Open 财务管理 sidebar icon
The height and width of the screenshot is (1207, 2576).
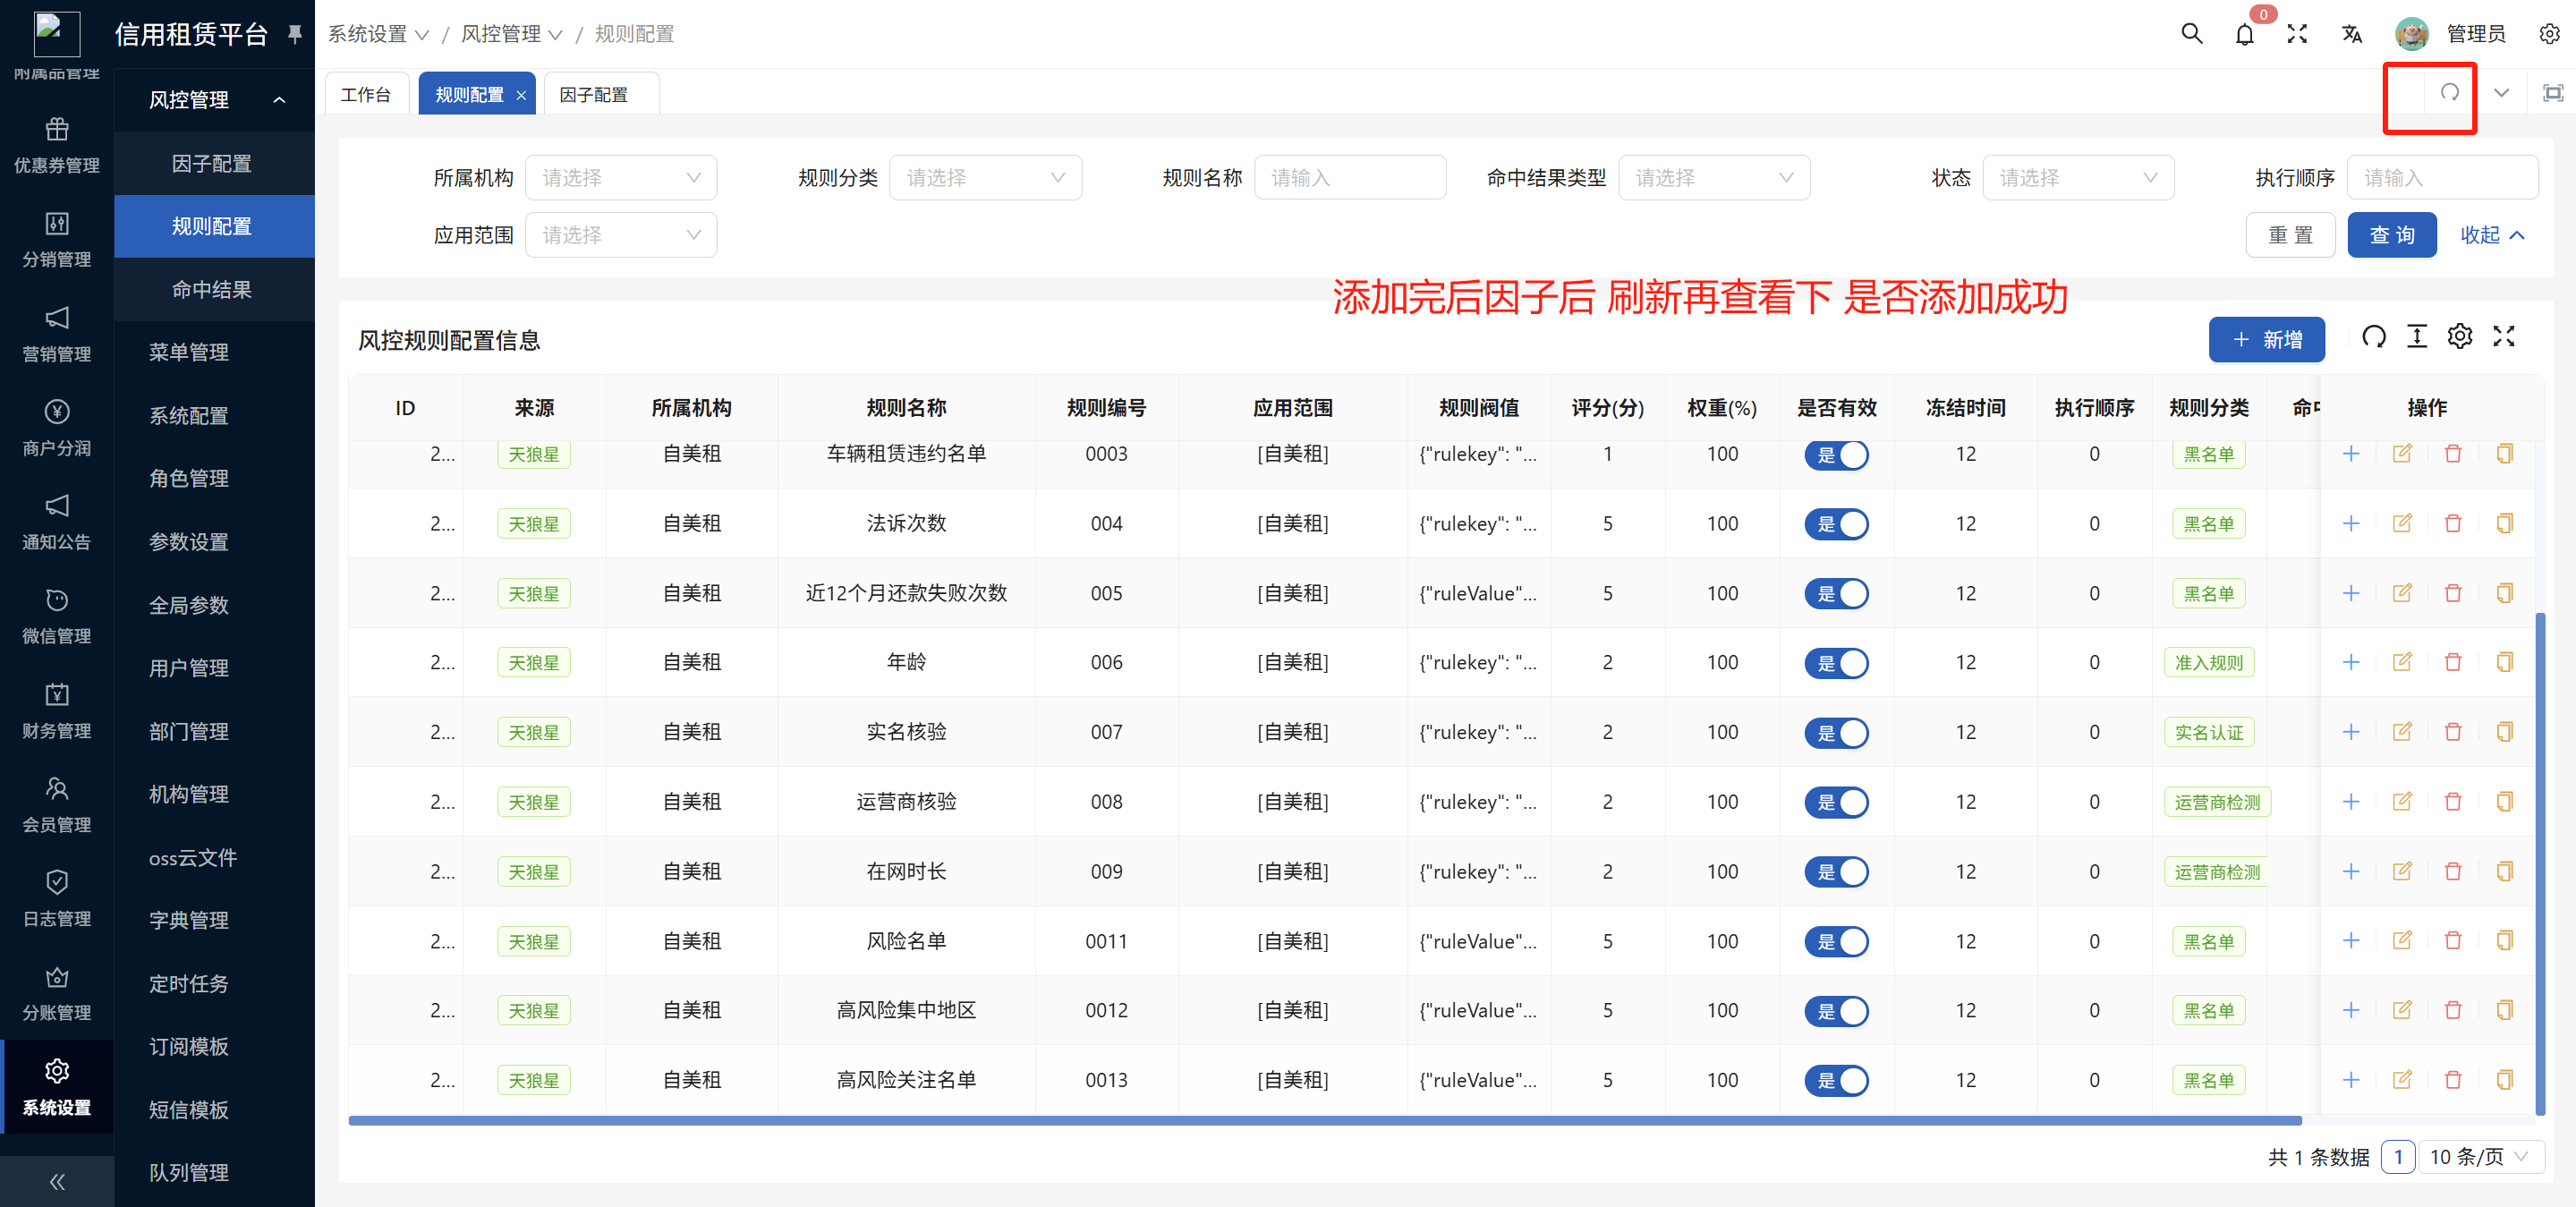(57, 694)
